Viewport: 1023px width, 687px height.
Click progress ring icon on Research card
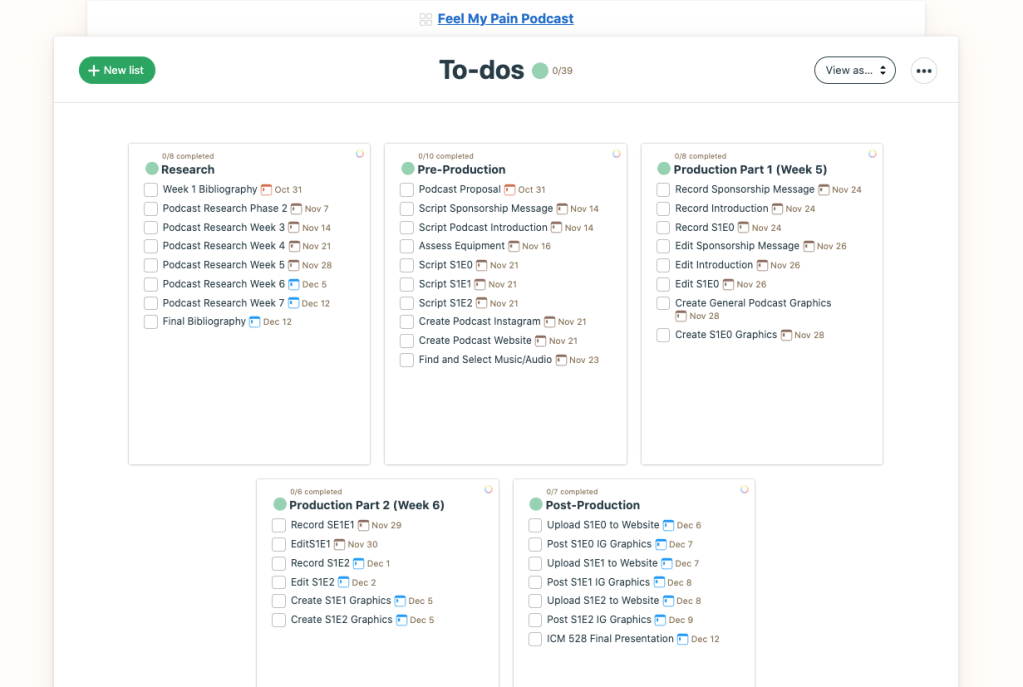360,154
